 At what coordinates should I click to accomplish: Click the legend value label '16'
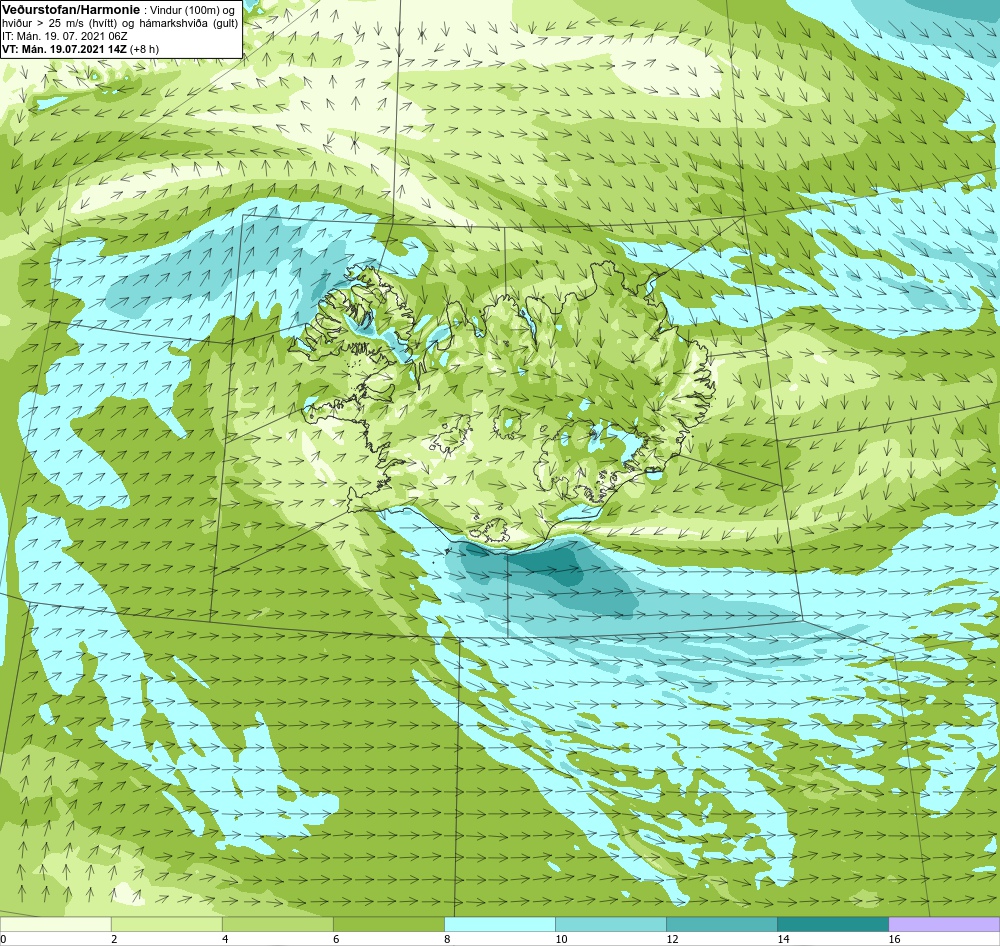894,939
